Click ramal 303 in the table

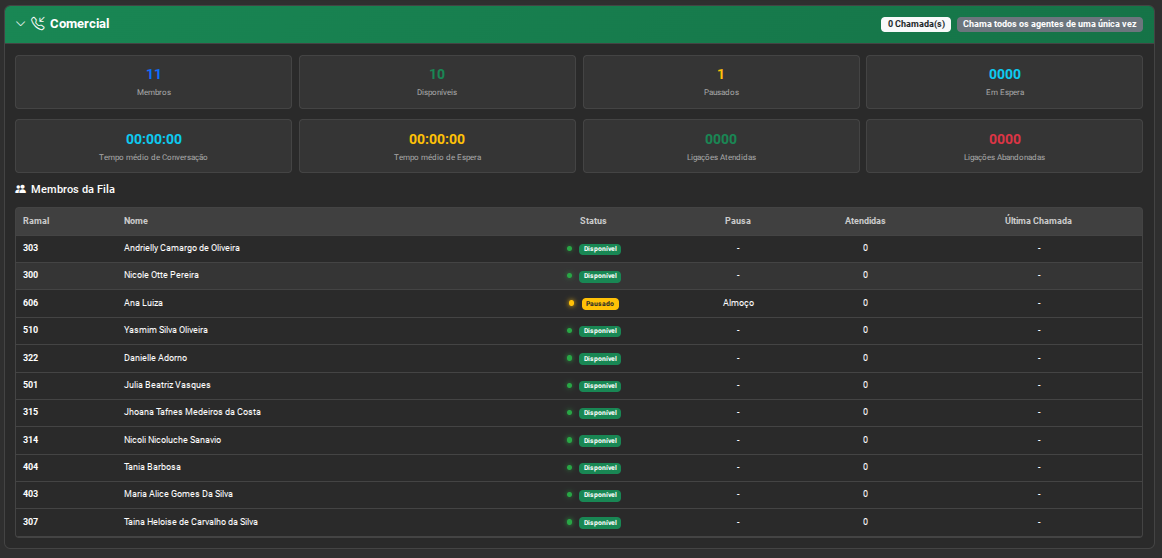point(30,248)
